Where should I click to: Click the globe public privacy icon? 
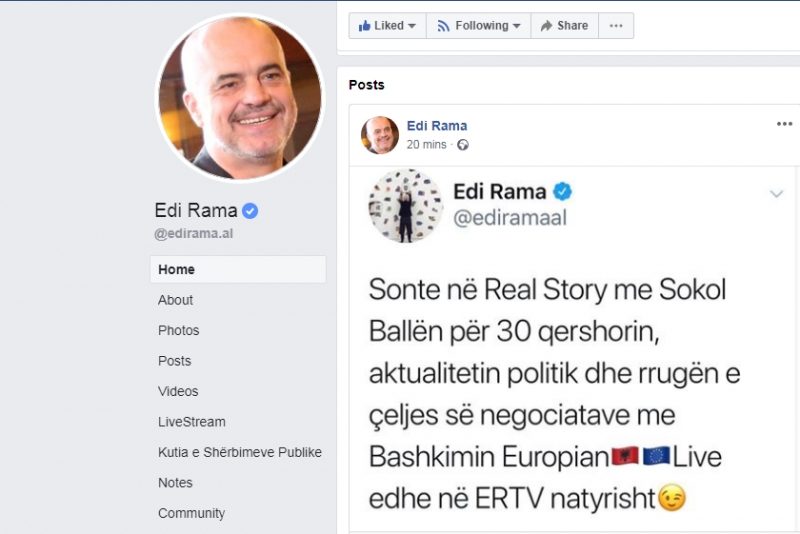463,145
